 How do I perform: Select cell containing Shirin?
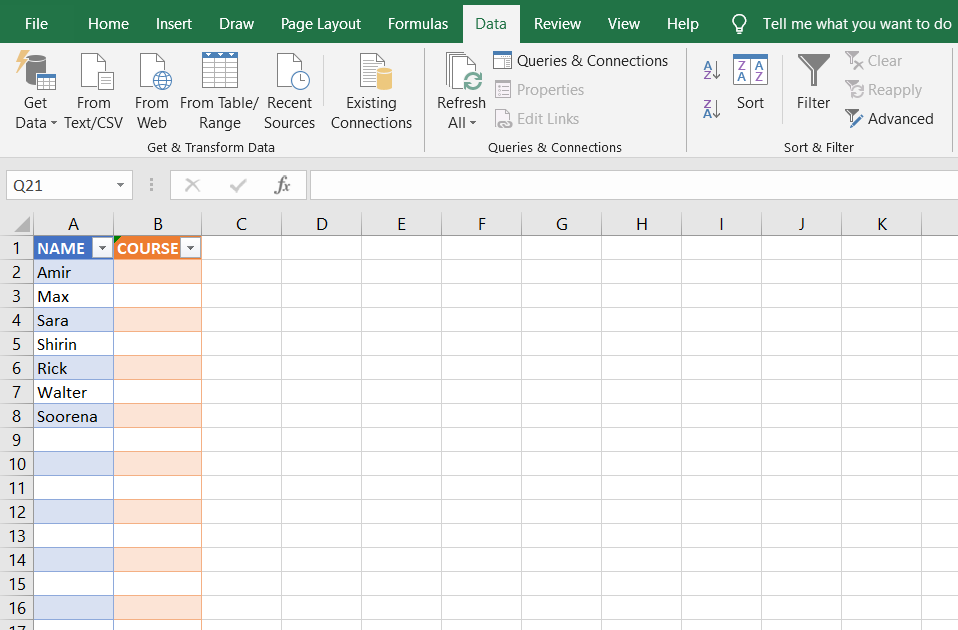(73, 344)
